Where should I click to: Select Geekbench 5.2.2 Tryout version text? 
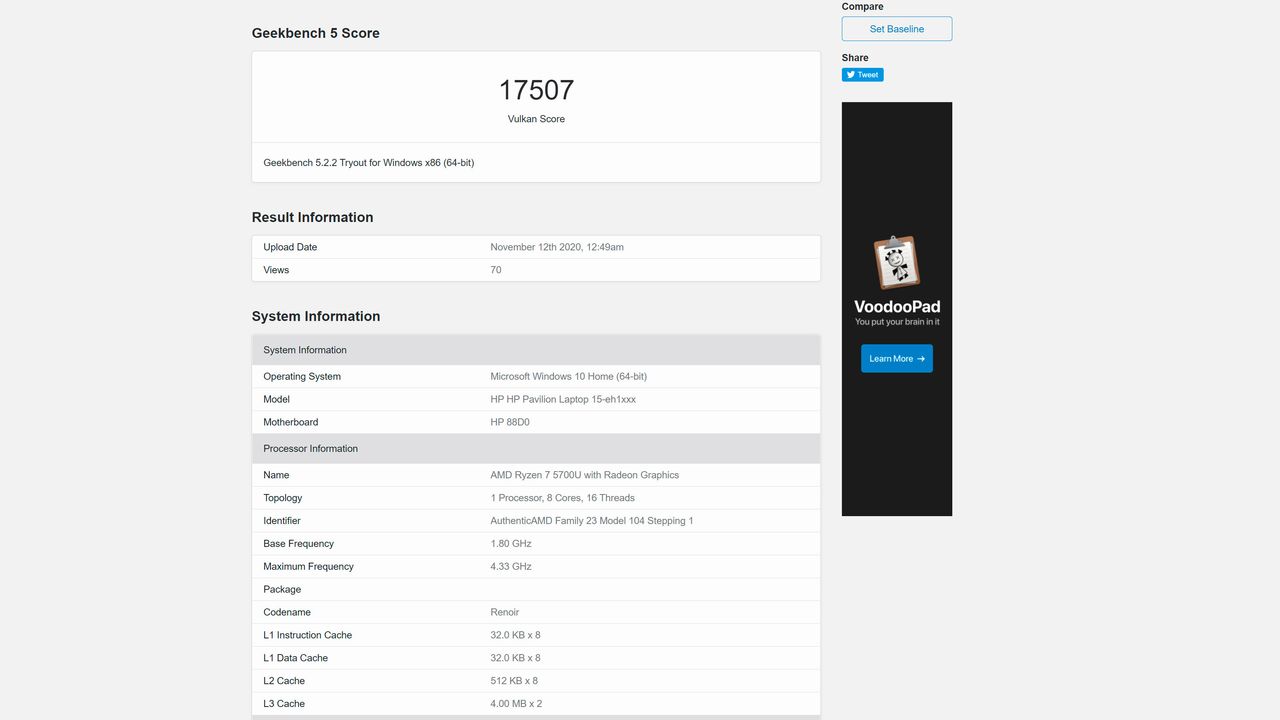368,162
